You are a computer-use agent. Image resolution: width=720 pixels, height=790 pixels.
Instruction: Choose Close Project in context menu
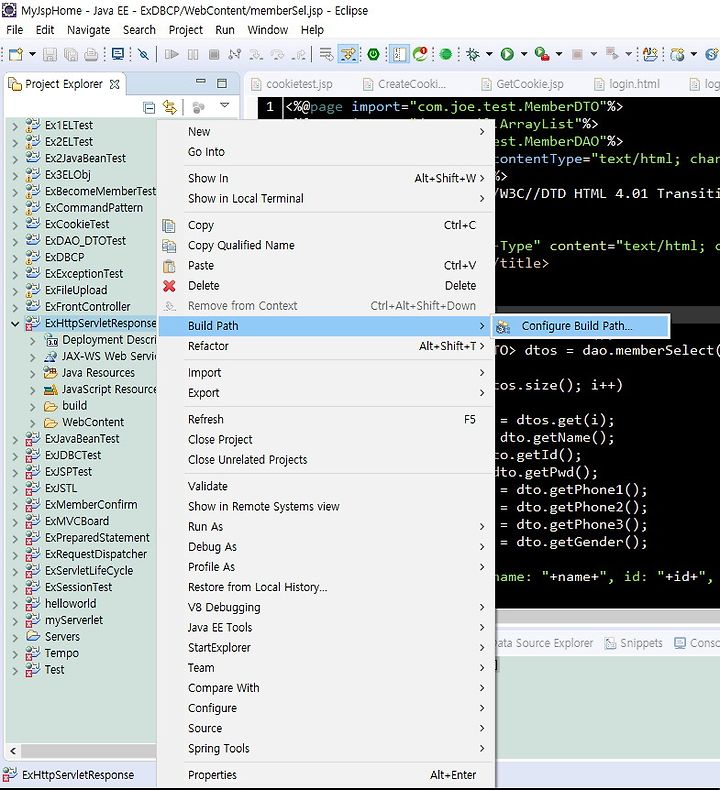coord(326,440)
